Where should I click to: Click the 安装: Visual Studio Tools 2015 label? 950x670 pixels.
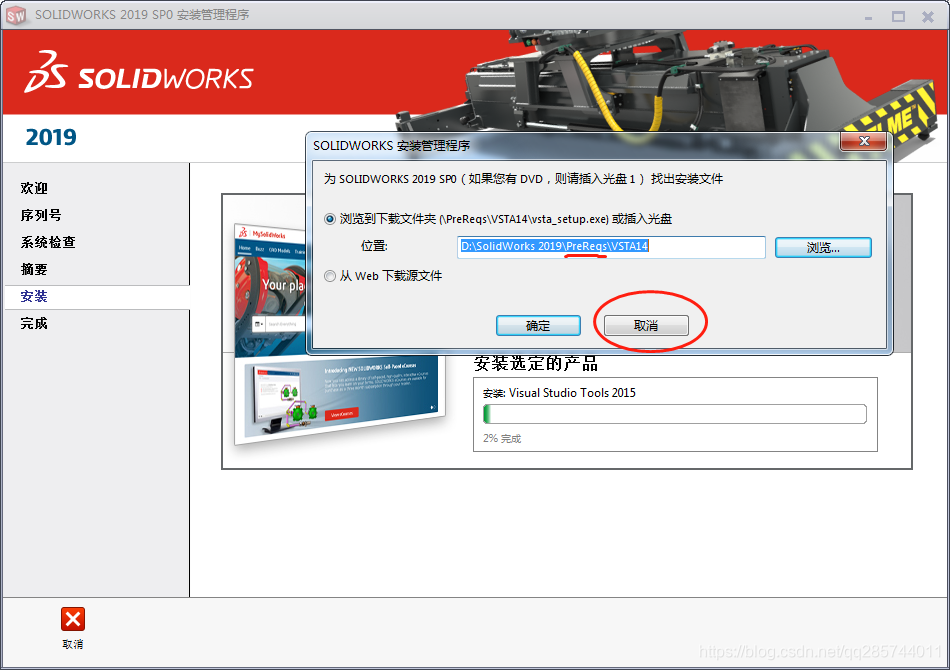(x=559, y=393)
